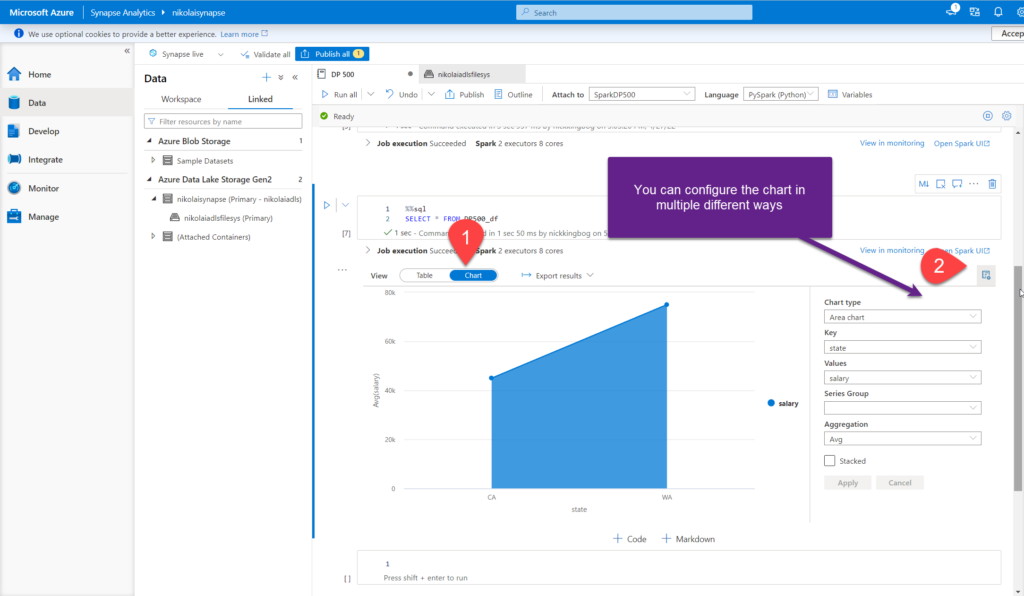Open the feedback icon with the badge

tap(952, 10)
